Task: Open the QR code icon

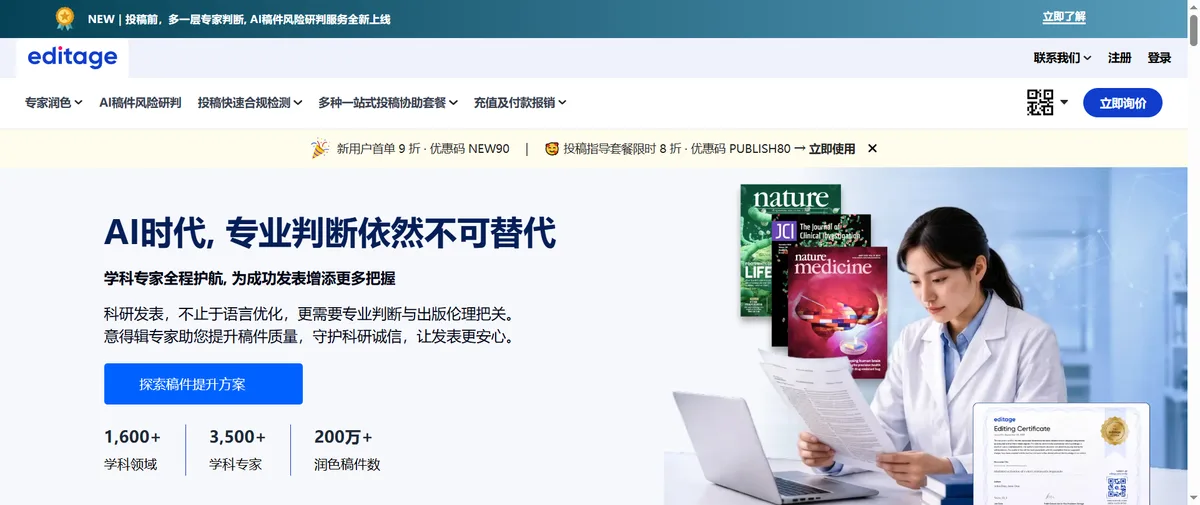Action: (1040, 102)
